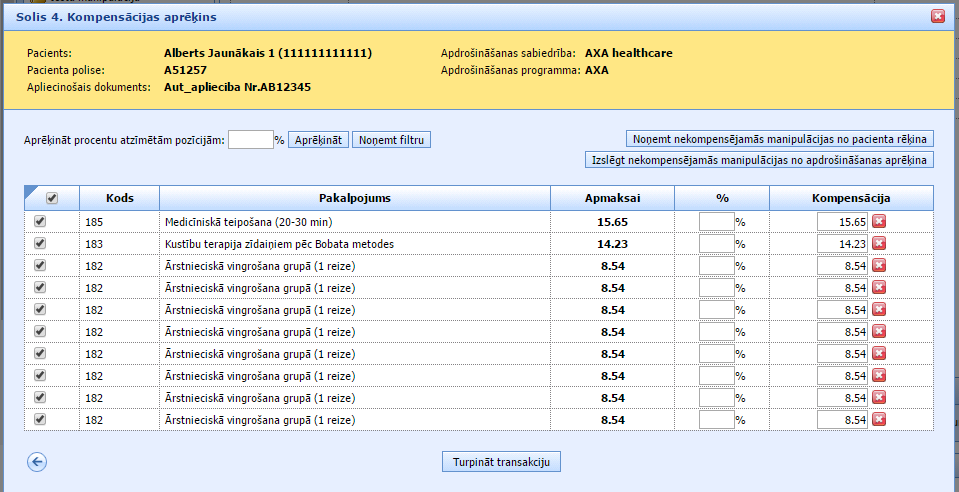Click the Noņemt filtru button
Image resolution: width=959 pixels, height=492 pixels.
click(x=391, y=140)
